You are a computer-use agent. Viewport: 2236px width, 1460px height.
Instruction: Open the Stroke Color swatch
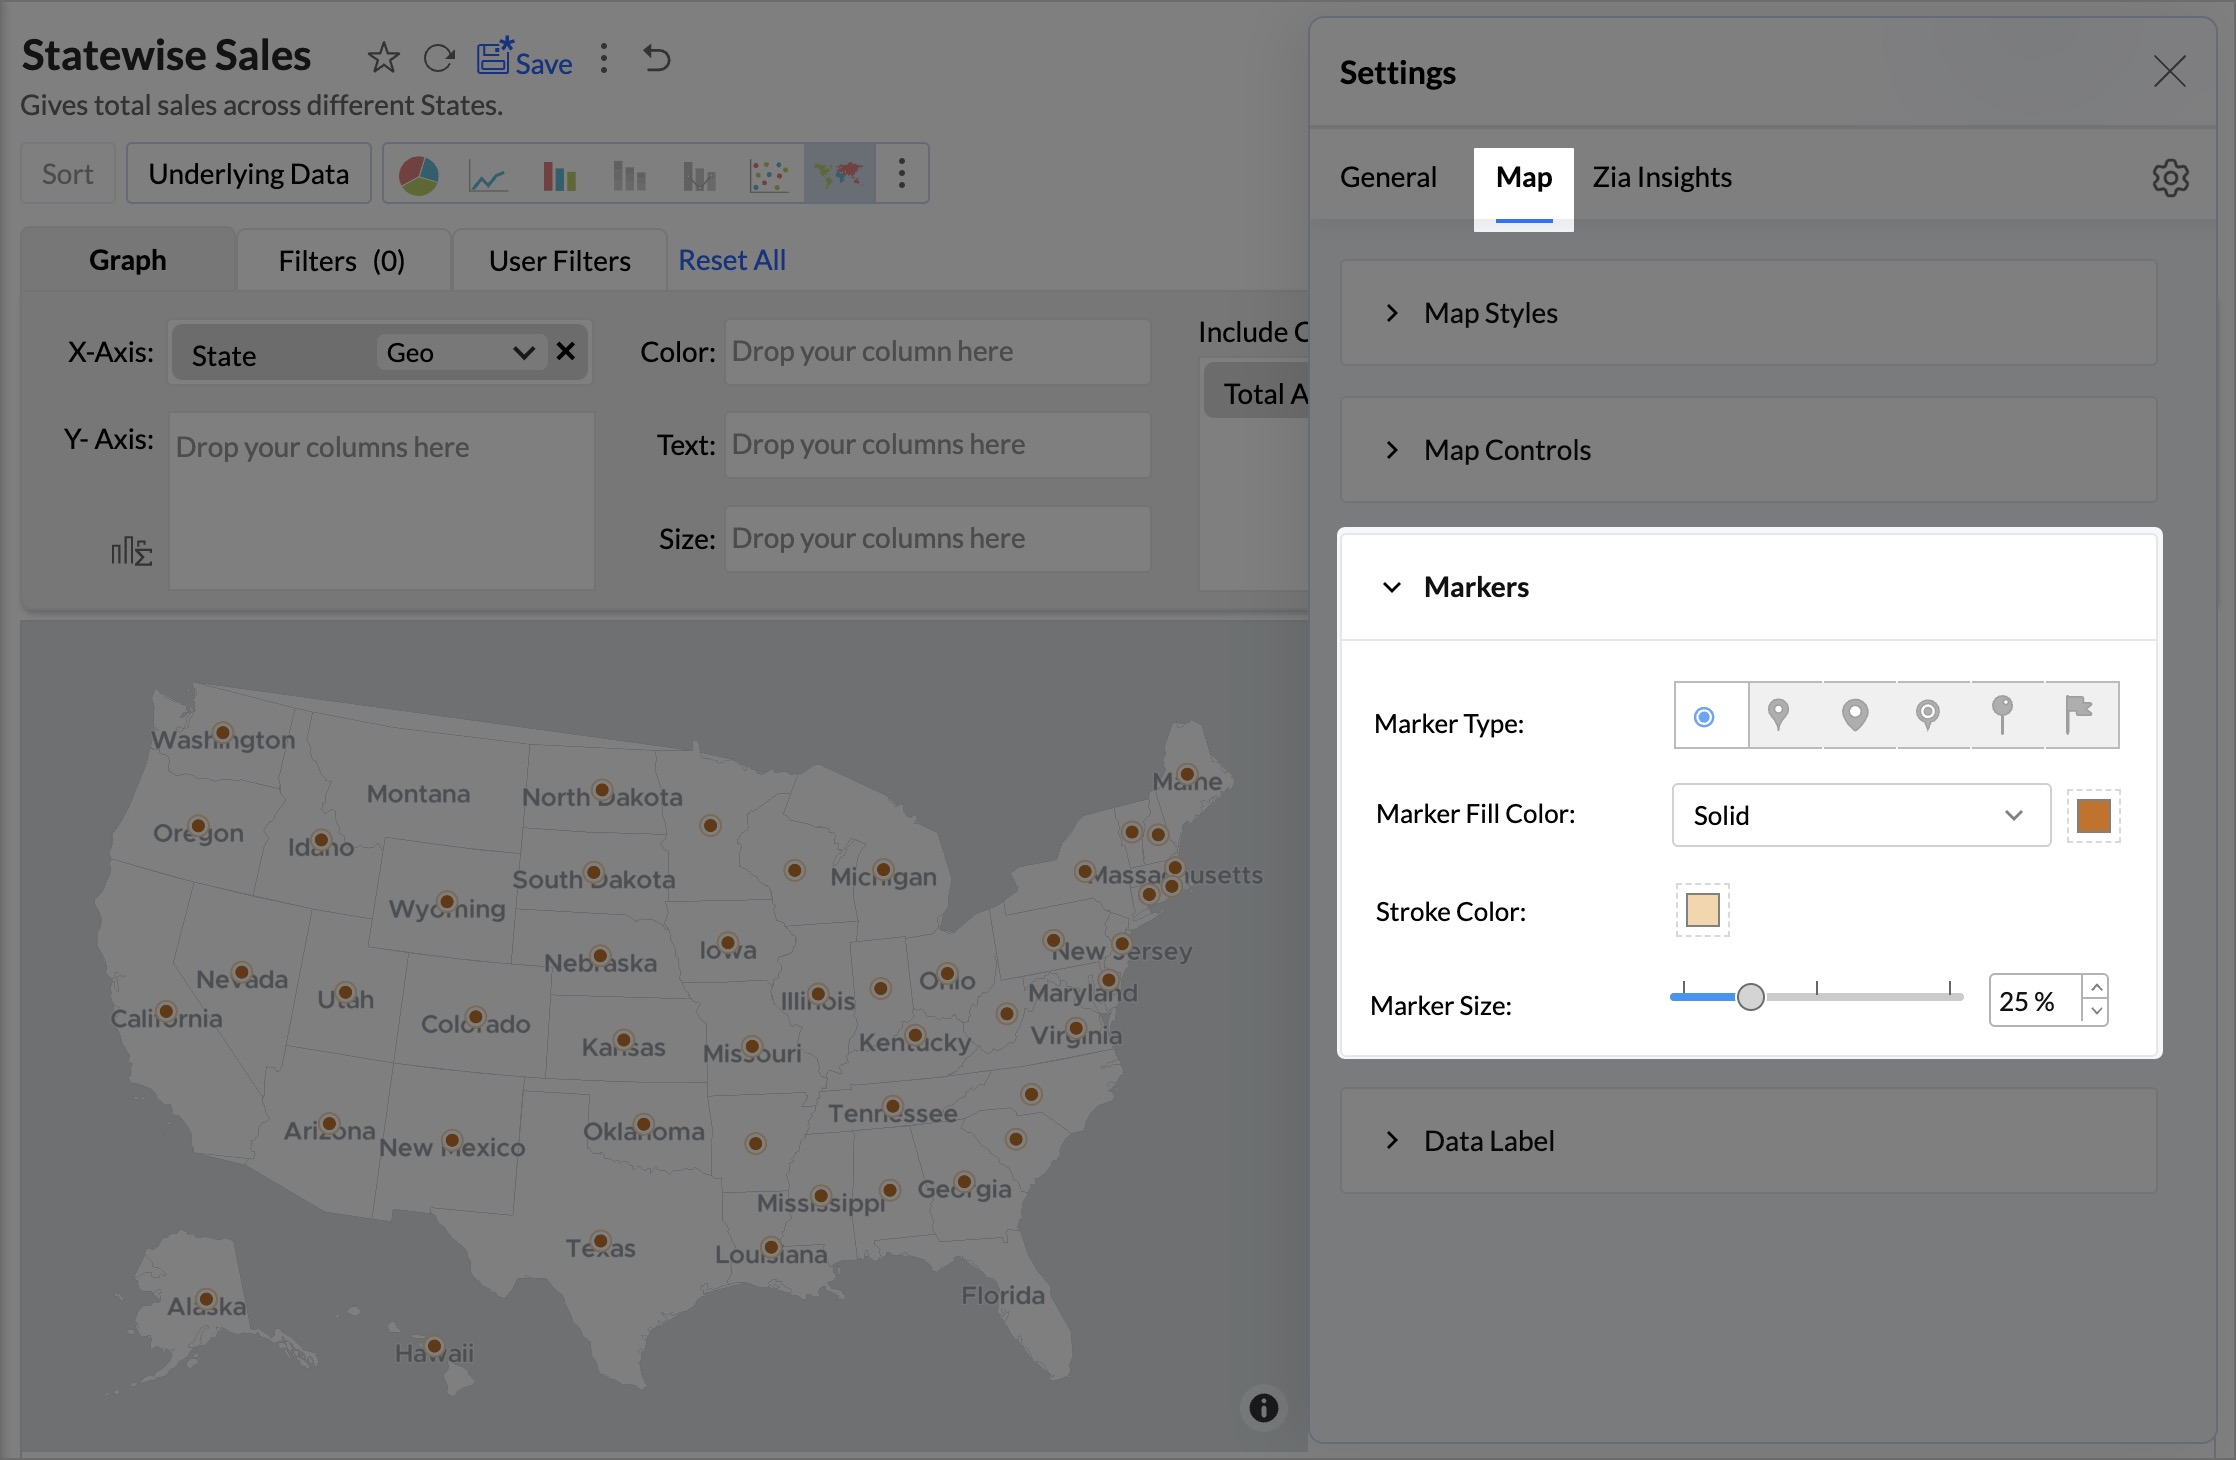(1702, 910)
